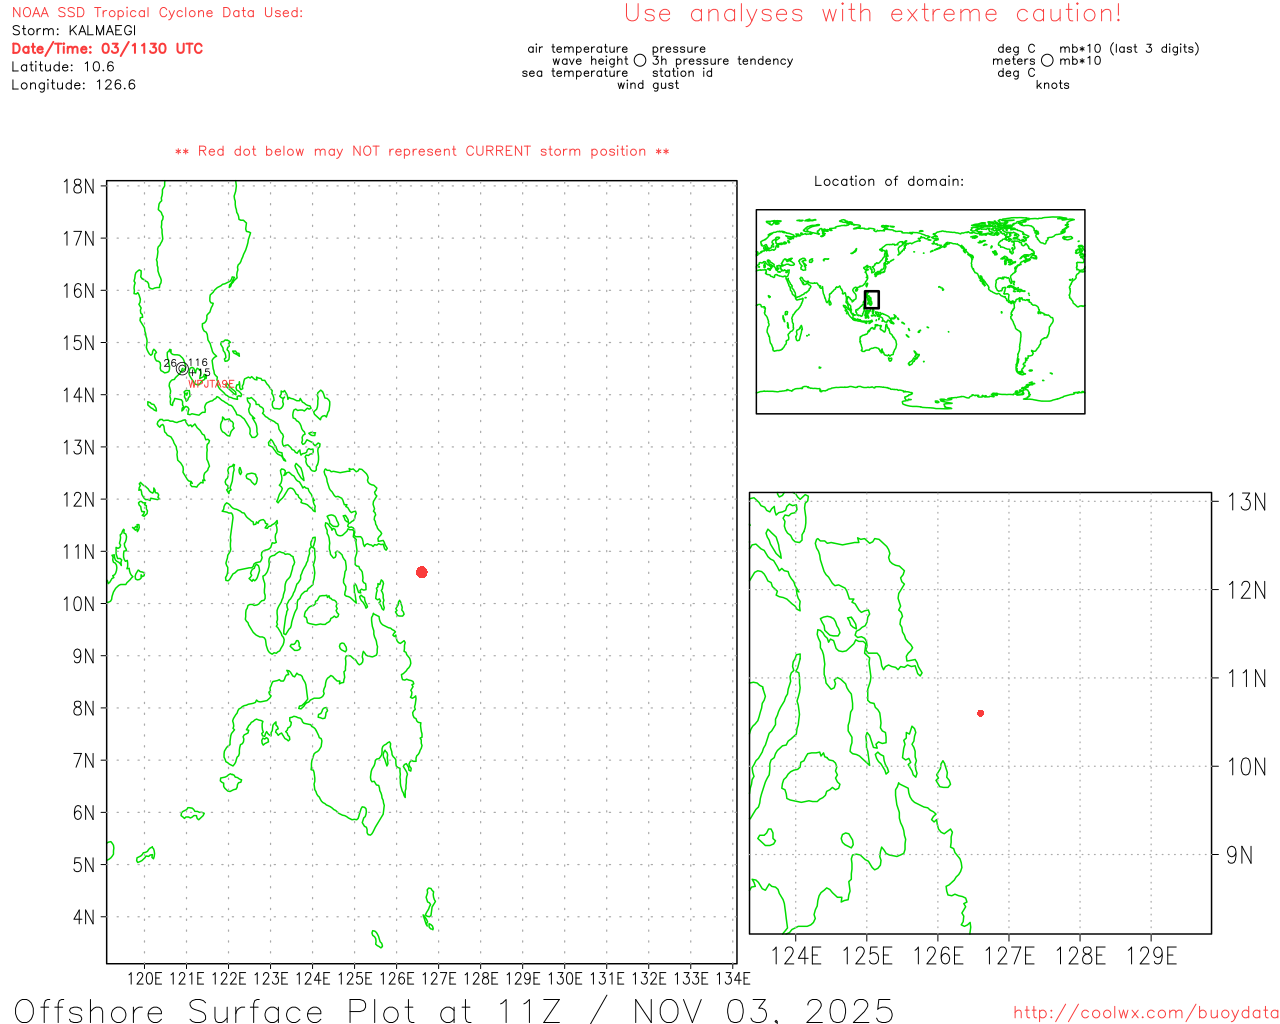Click the station circle marker near Manila
This screenshot has height=1024, width=1280.
pyautogui.click(x=182, y=369)
